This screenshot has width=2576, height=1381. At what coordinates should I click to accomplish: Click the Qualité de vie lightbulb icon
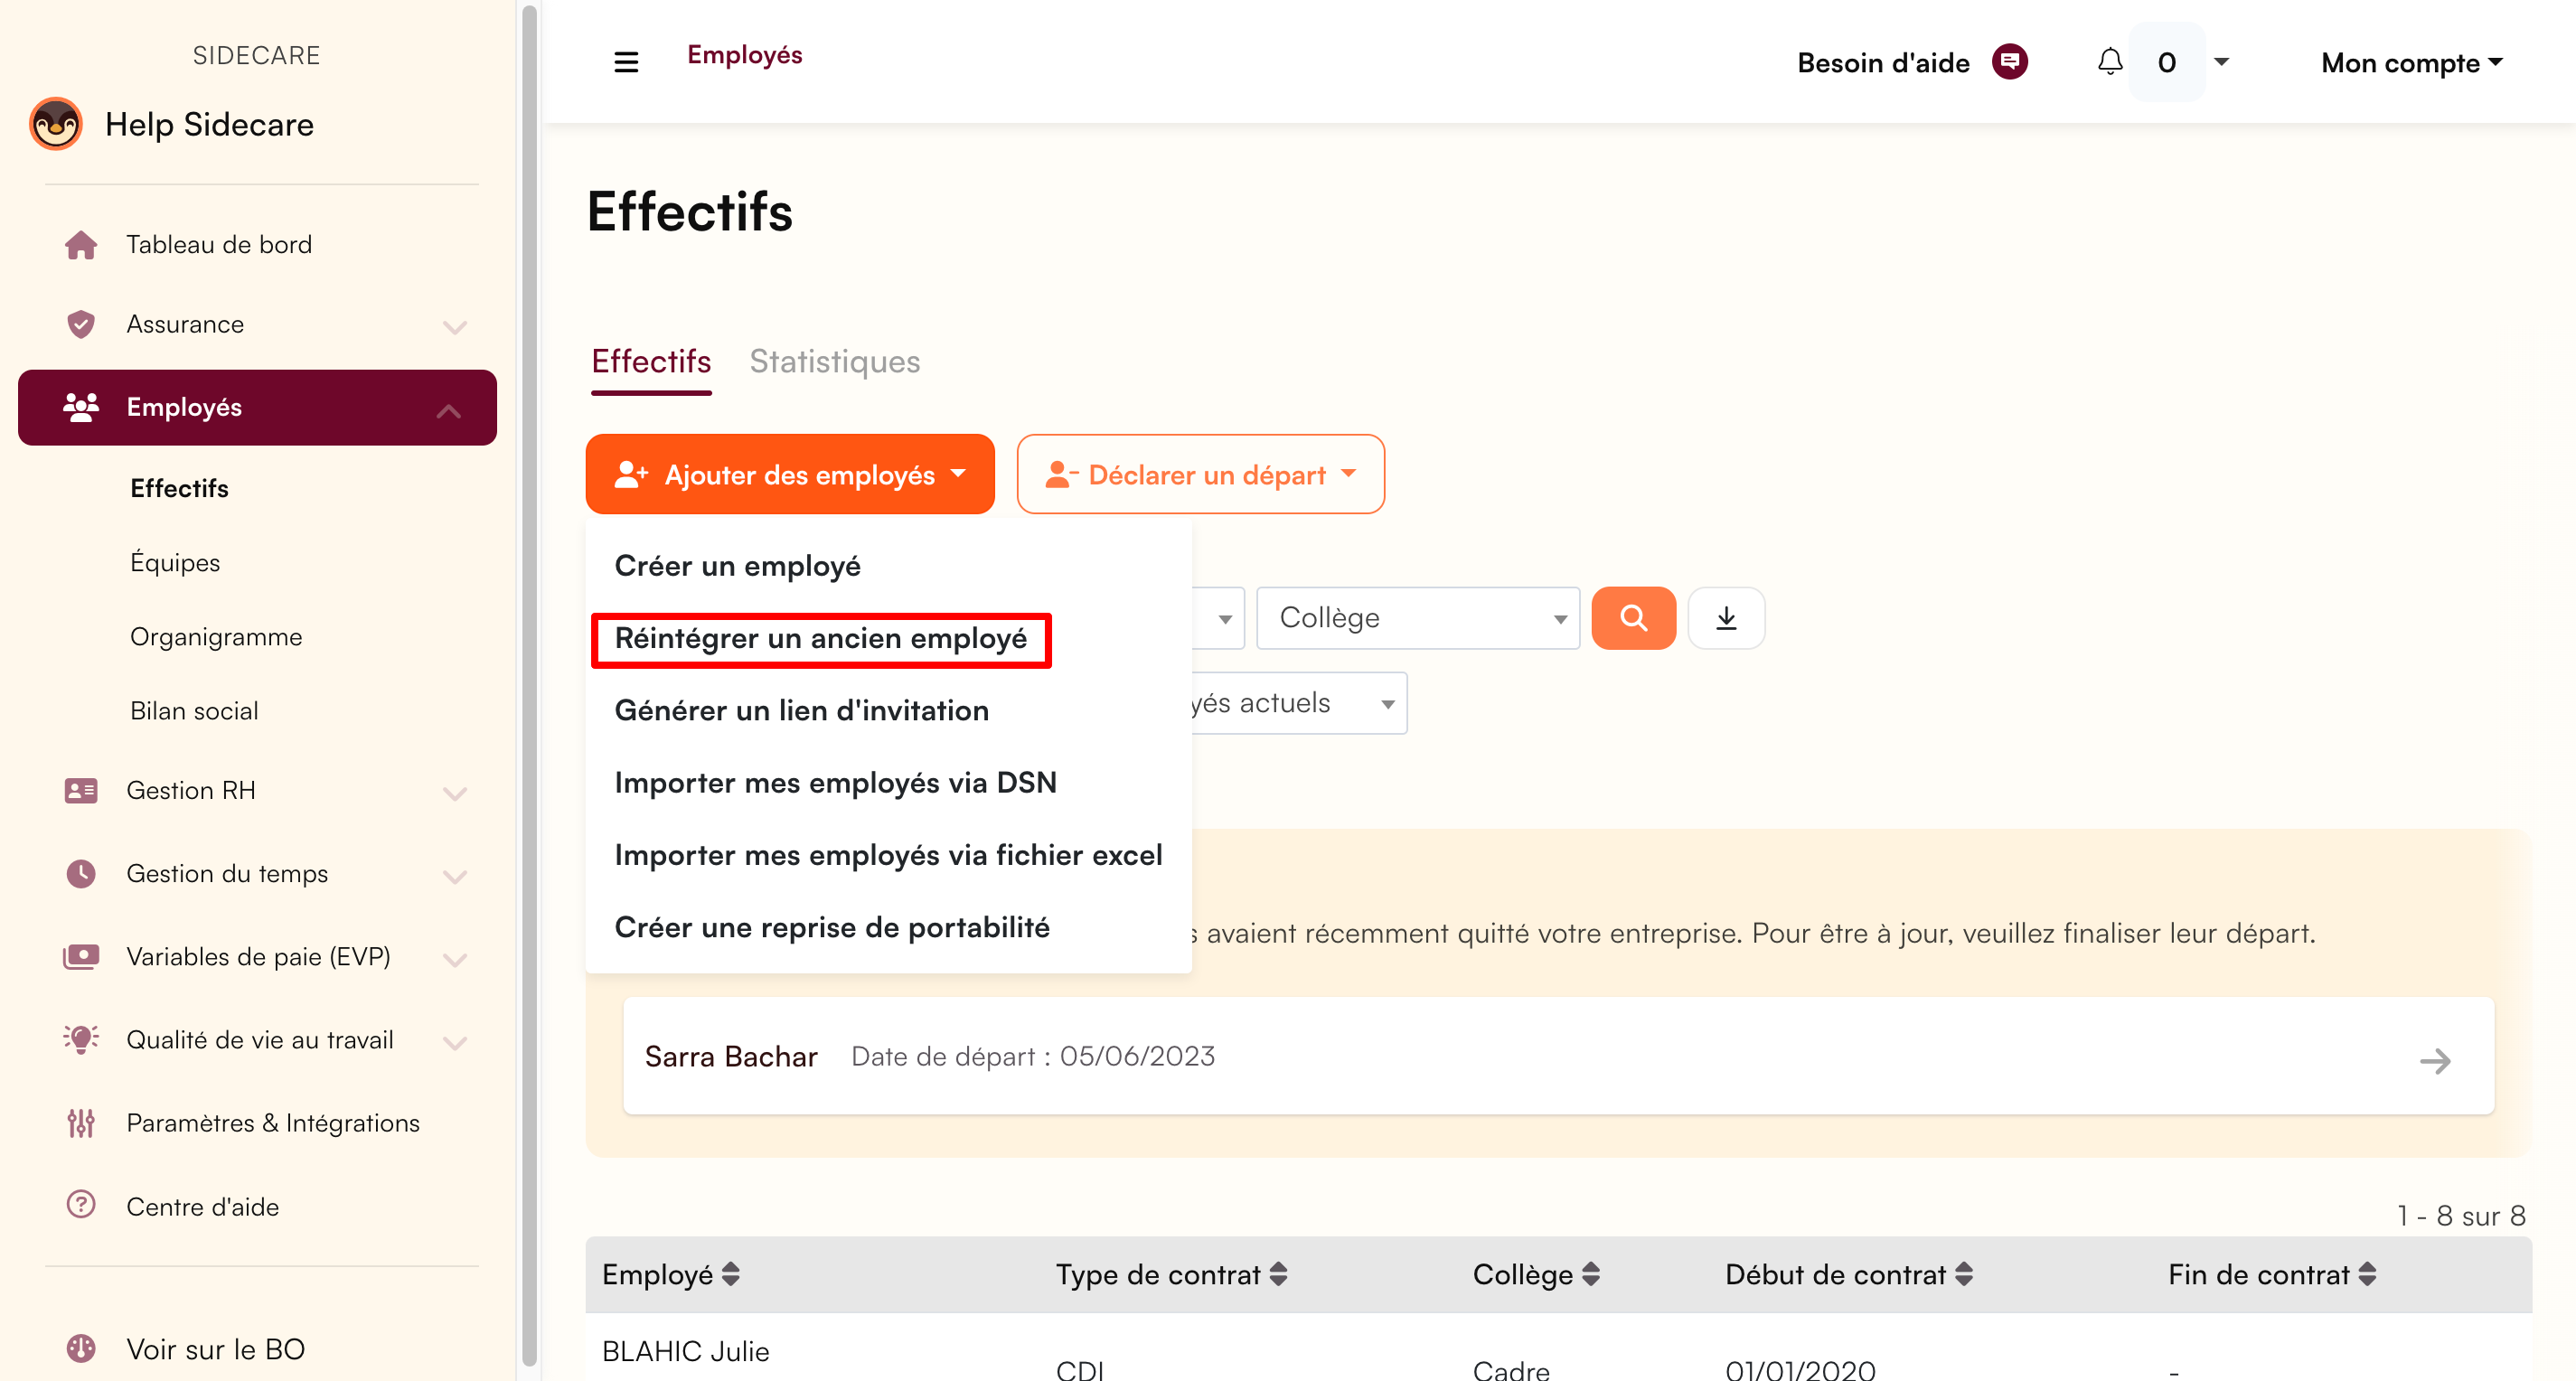point(81,1039)
